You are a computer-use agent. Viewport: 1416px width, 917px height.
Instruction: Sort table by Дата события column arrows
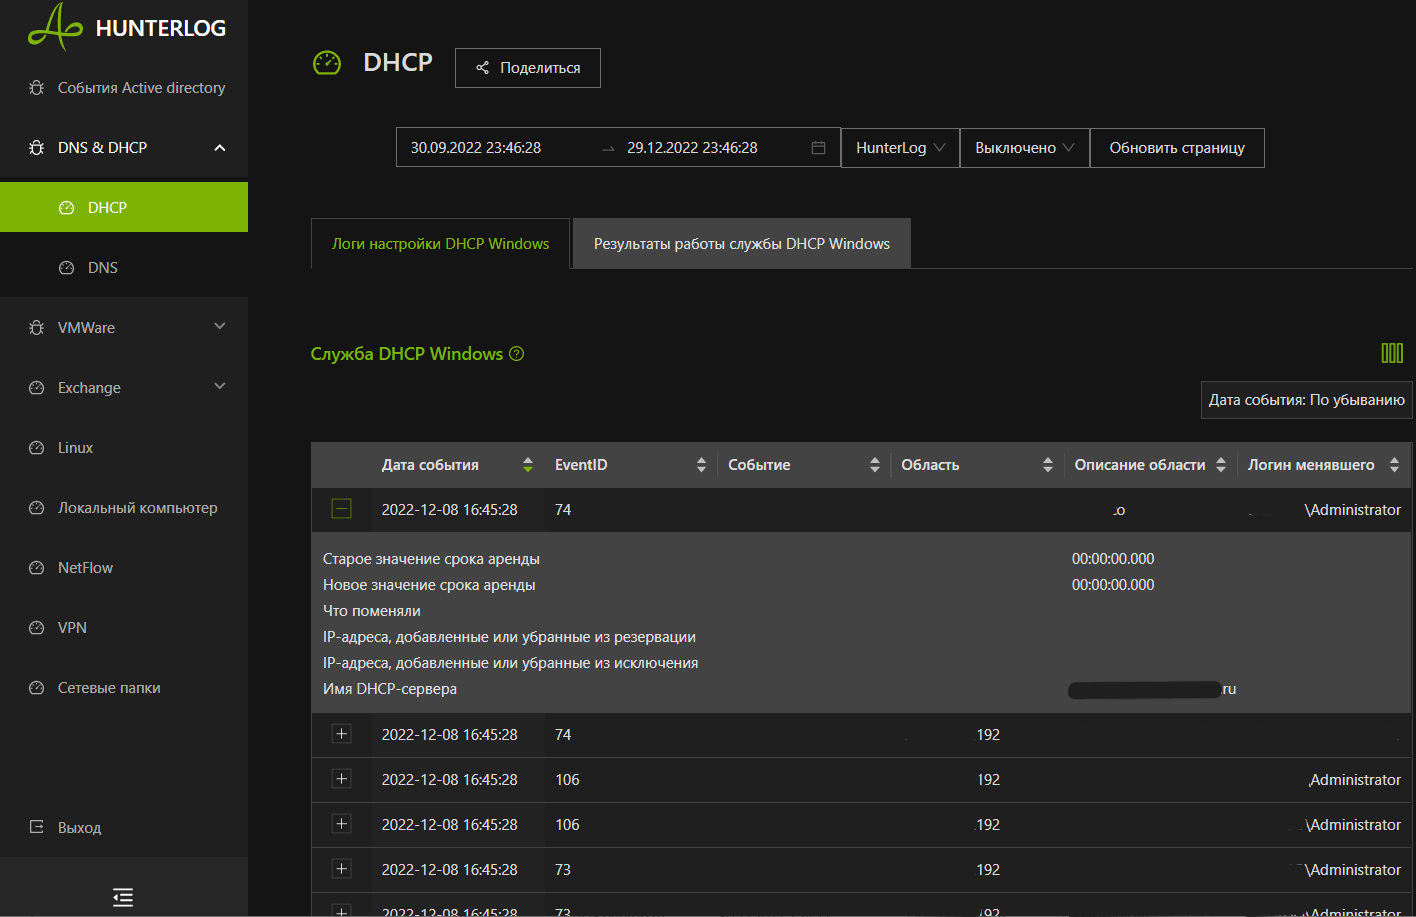coord(528,465)
